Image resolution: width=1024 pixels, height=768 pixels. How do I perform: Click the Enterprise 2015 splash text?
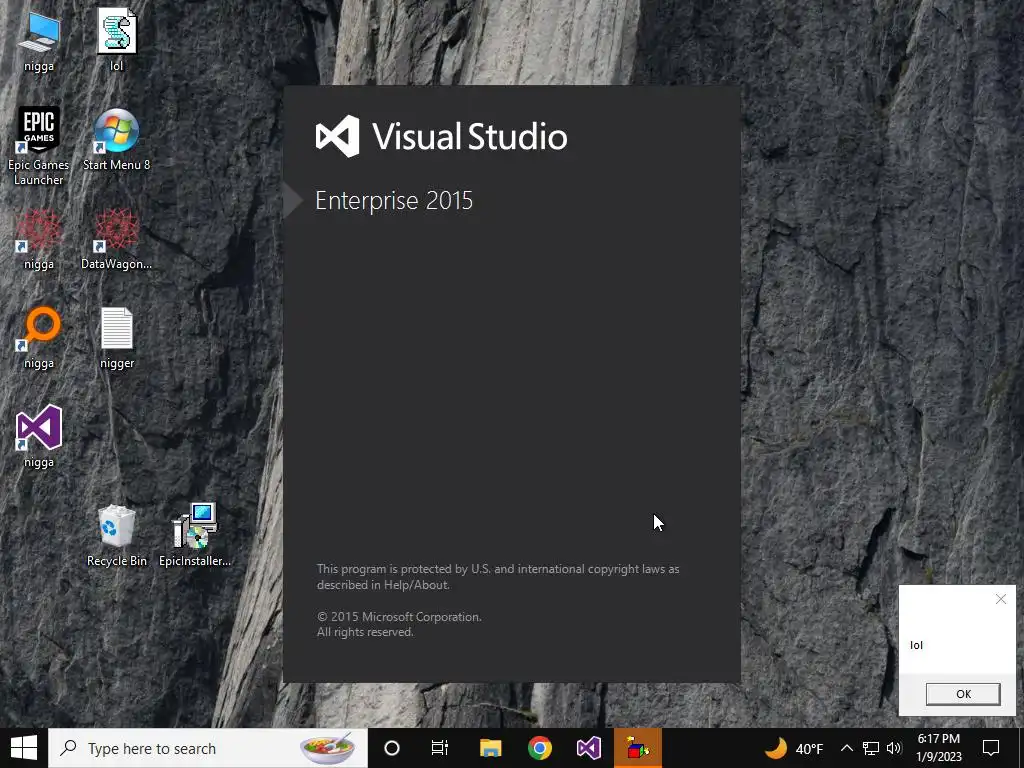[x=394, y=200]
